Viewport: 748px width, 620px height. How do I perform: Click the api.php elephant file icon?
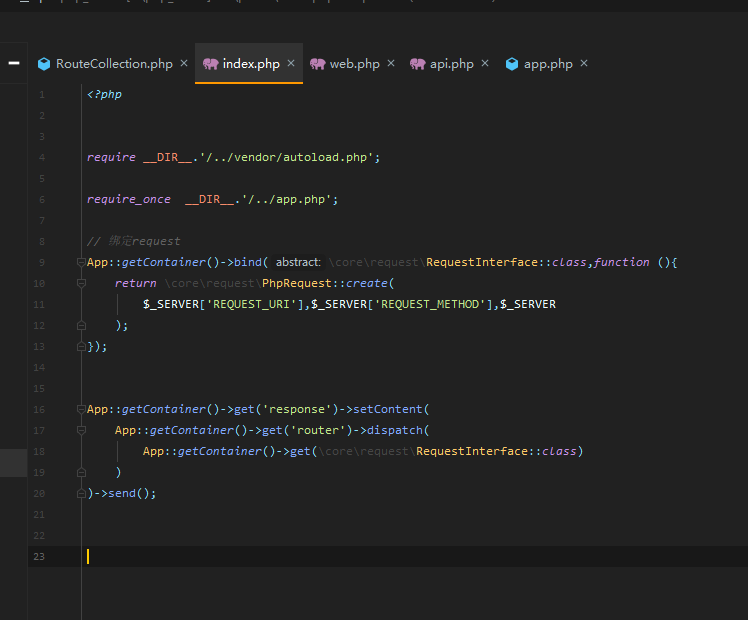click(417, 64)
